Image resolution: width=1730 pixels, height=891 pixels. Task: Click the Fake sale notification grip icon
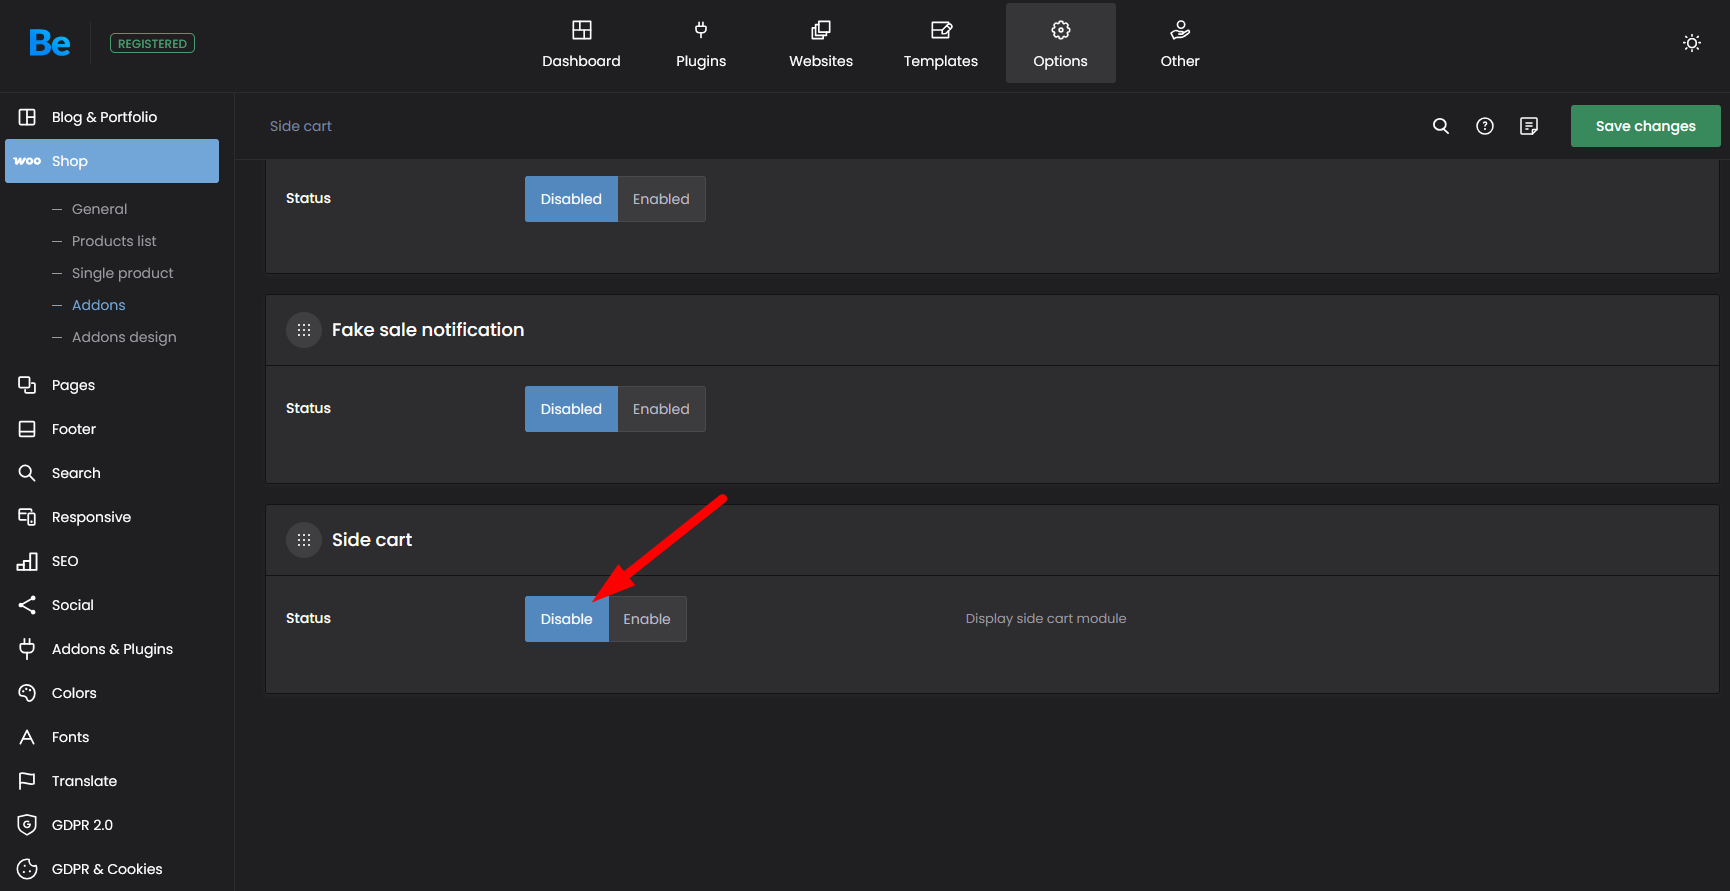[304, 330]
